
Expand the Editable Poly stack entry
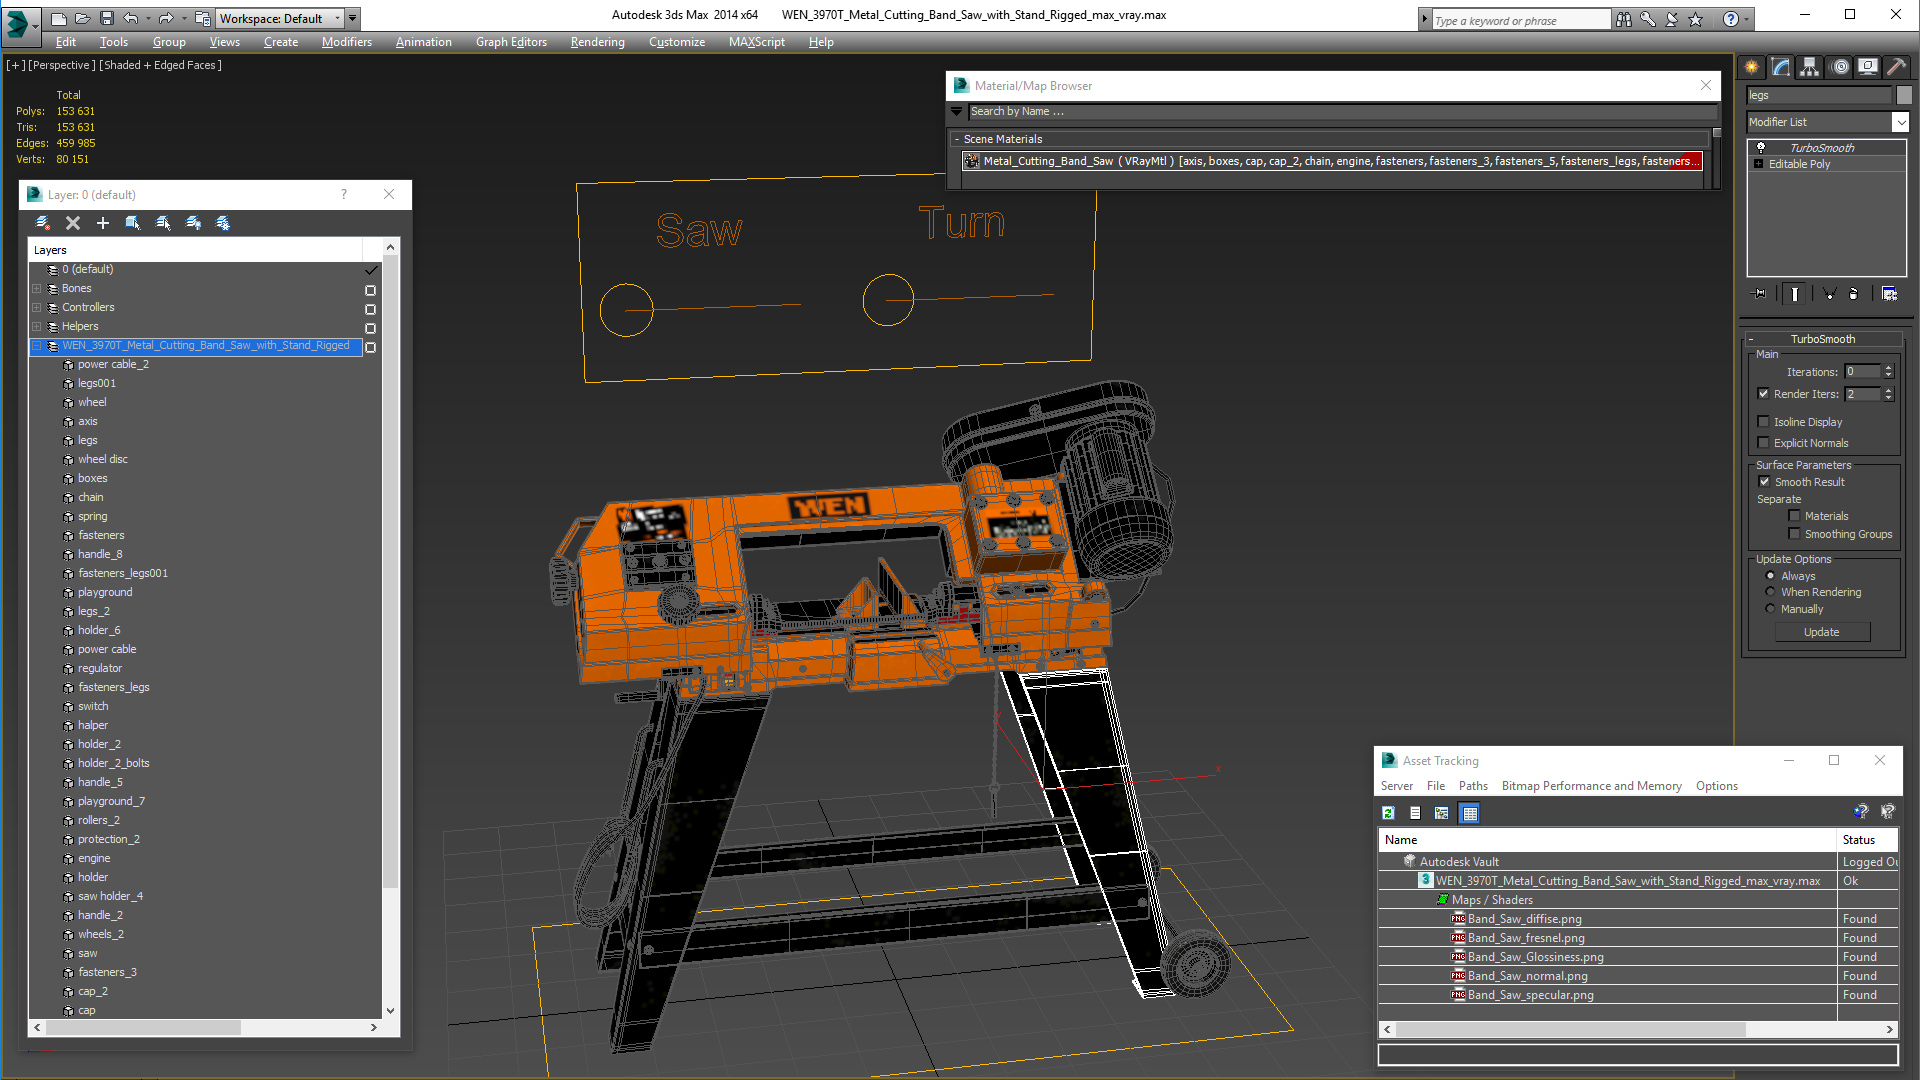1758,164
